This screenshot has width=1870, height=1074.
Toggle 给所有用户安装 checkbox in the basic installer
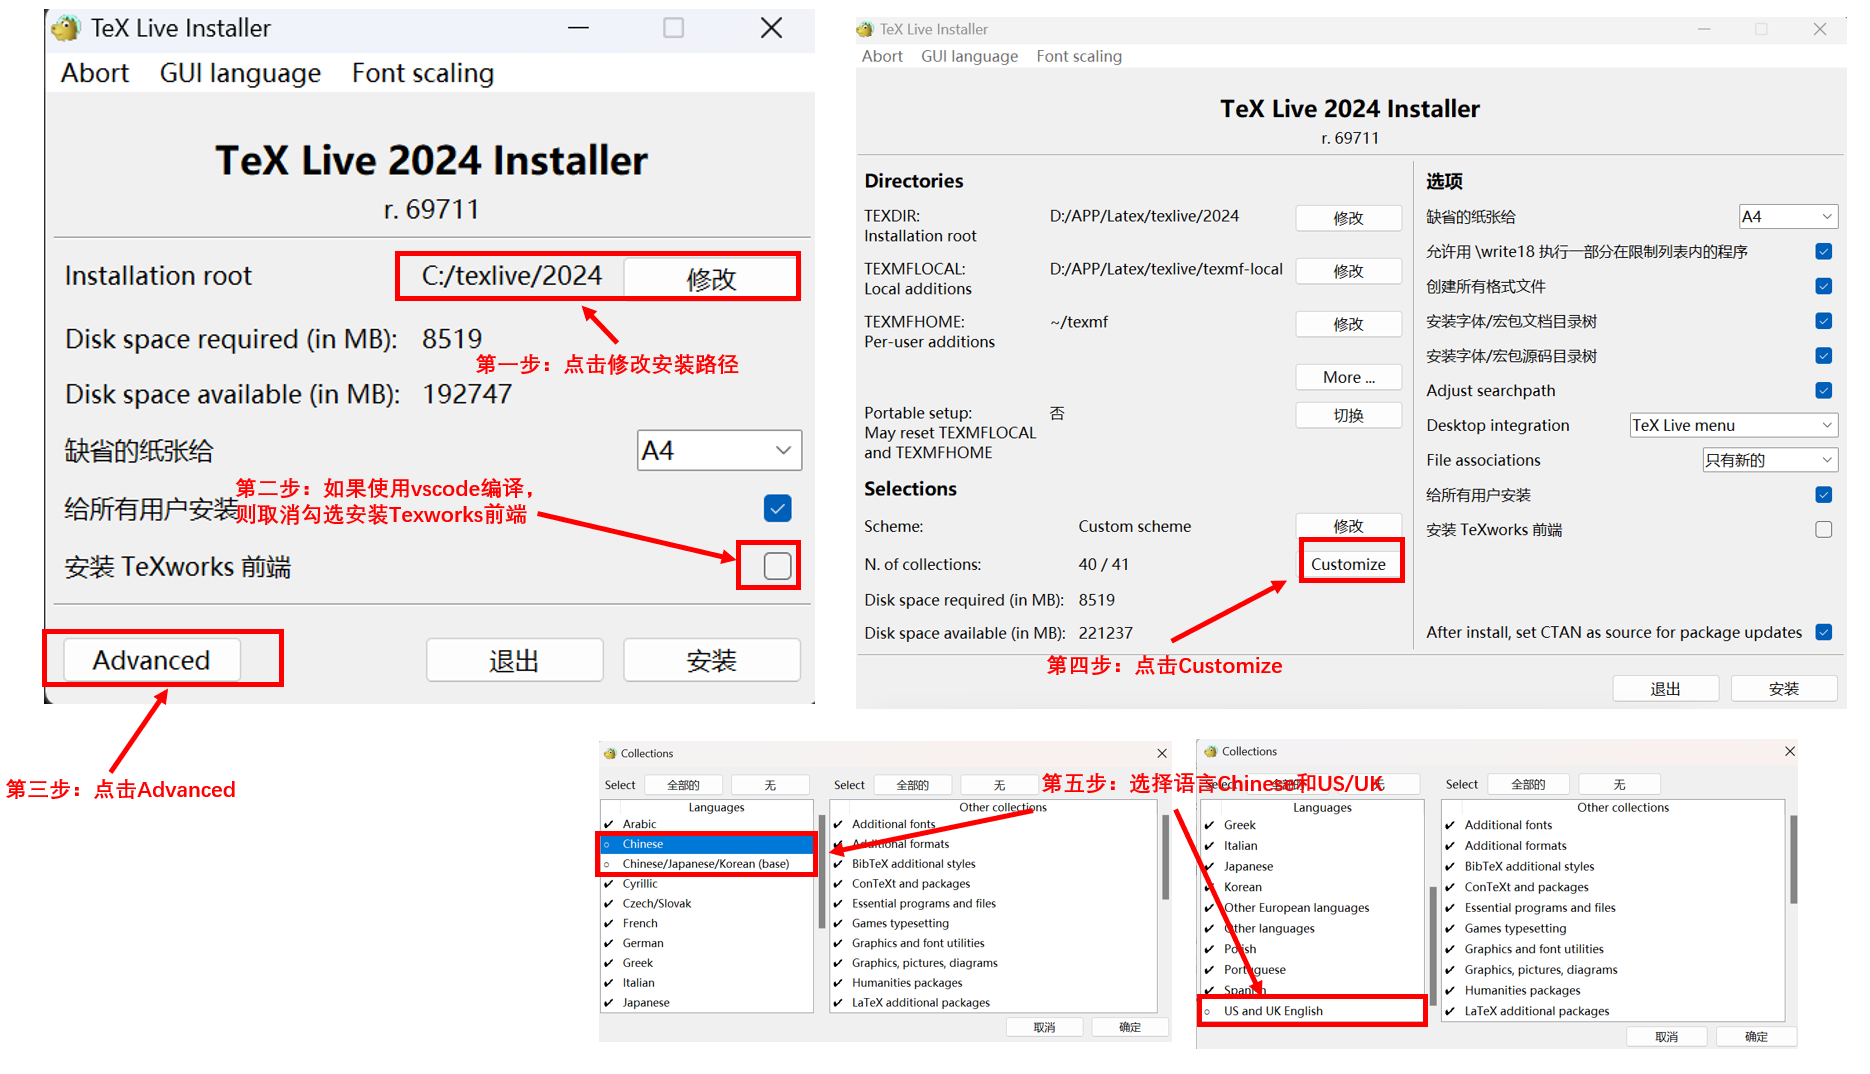click(x=777, y=509)
